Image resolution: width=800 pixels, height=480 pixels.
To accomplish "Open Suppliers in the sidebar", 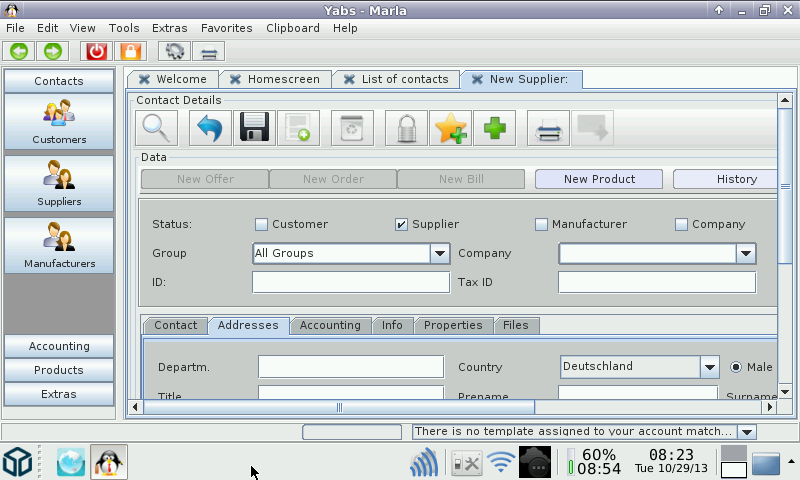I will coord(59,184).
